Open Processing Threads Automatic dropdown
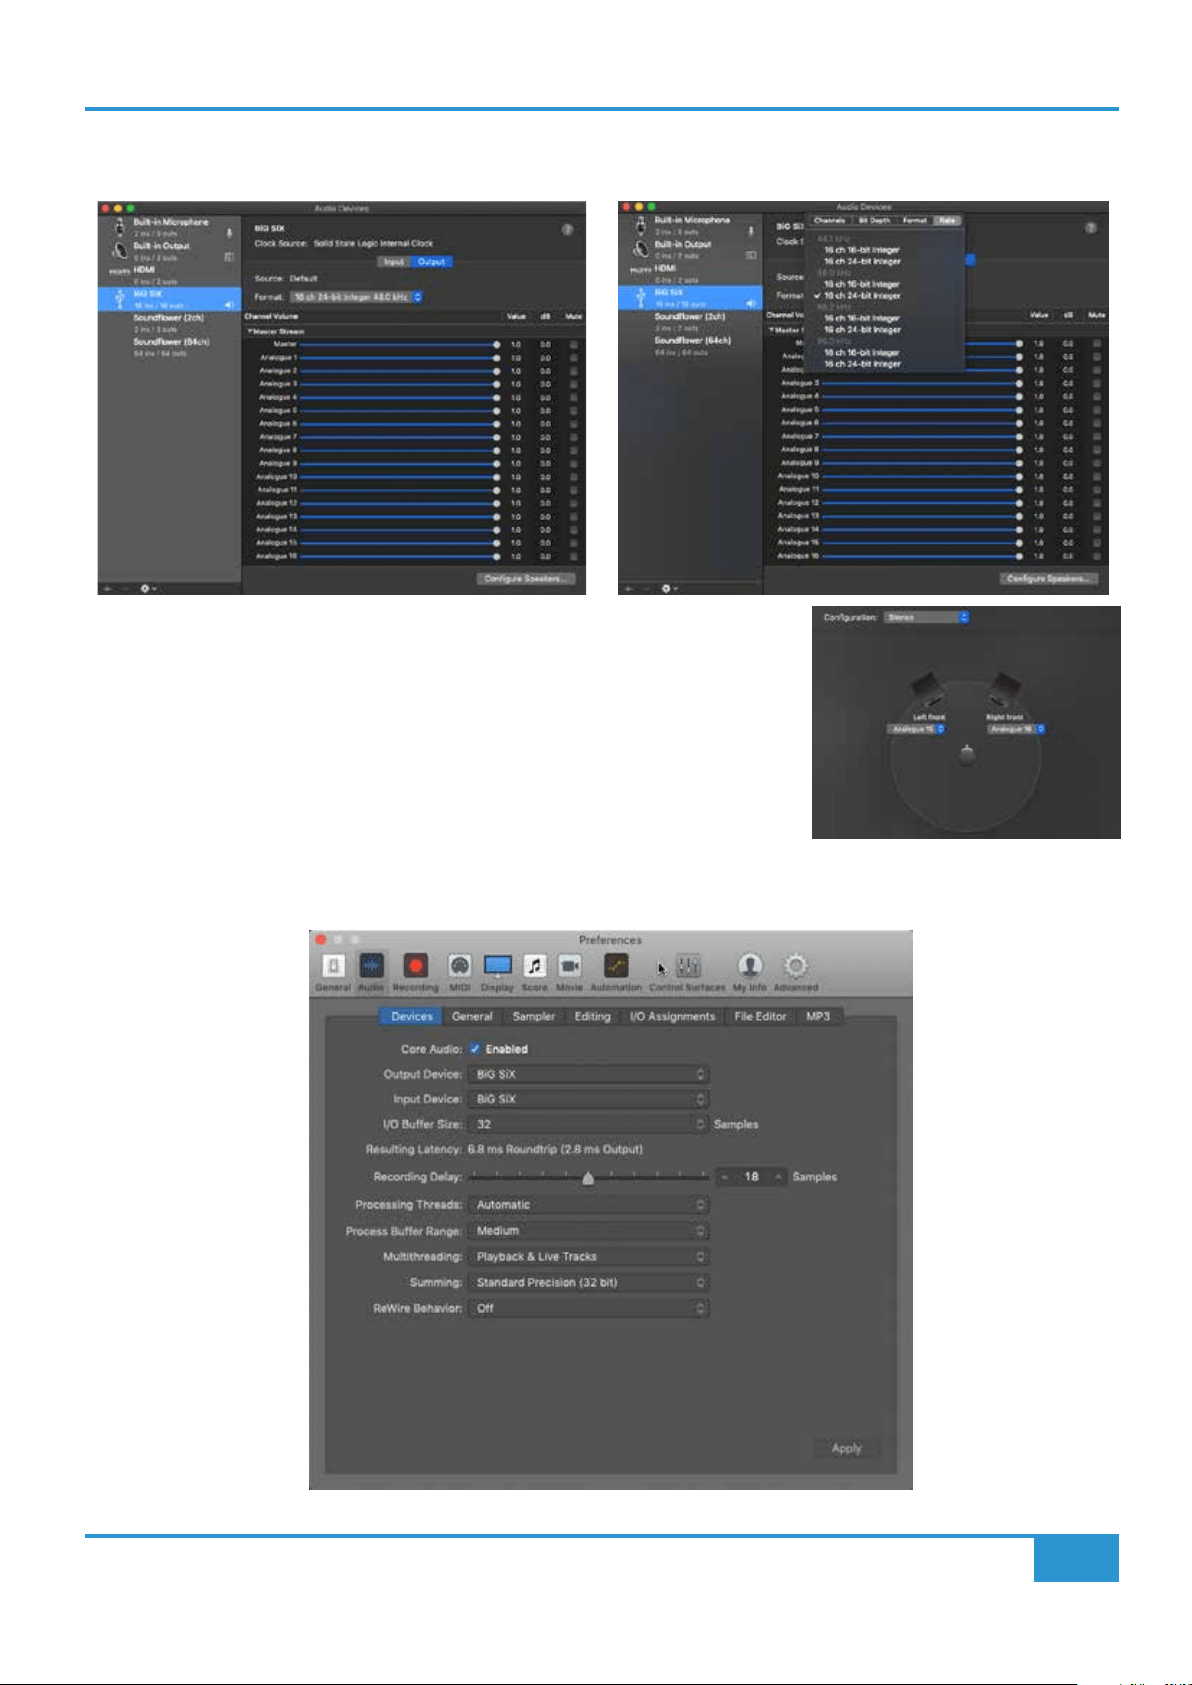This screenshot has height=1685, width=1192. (x=589, y=1205)
